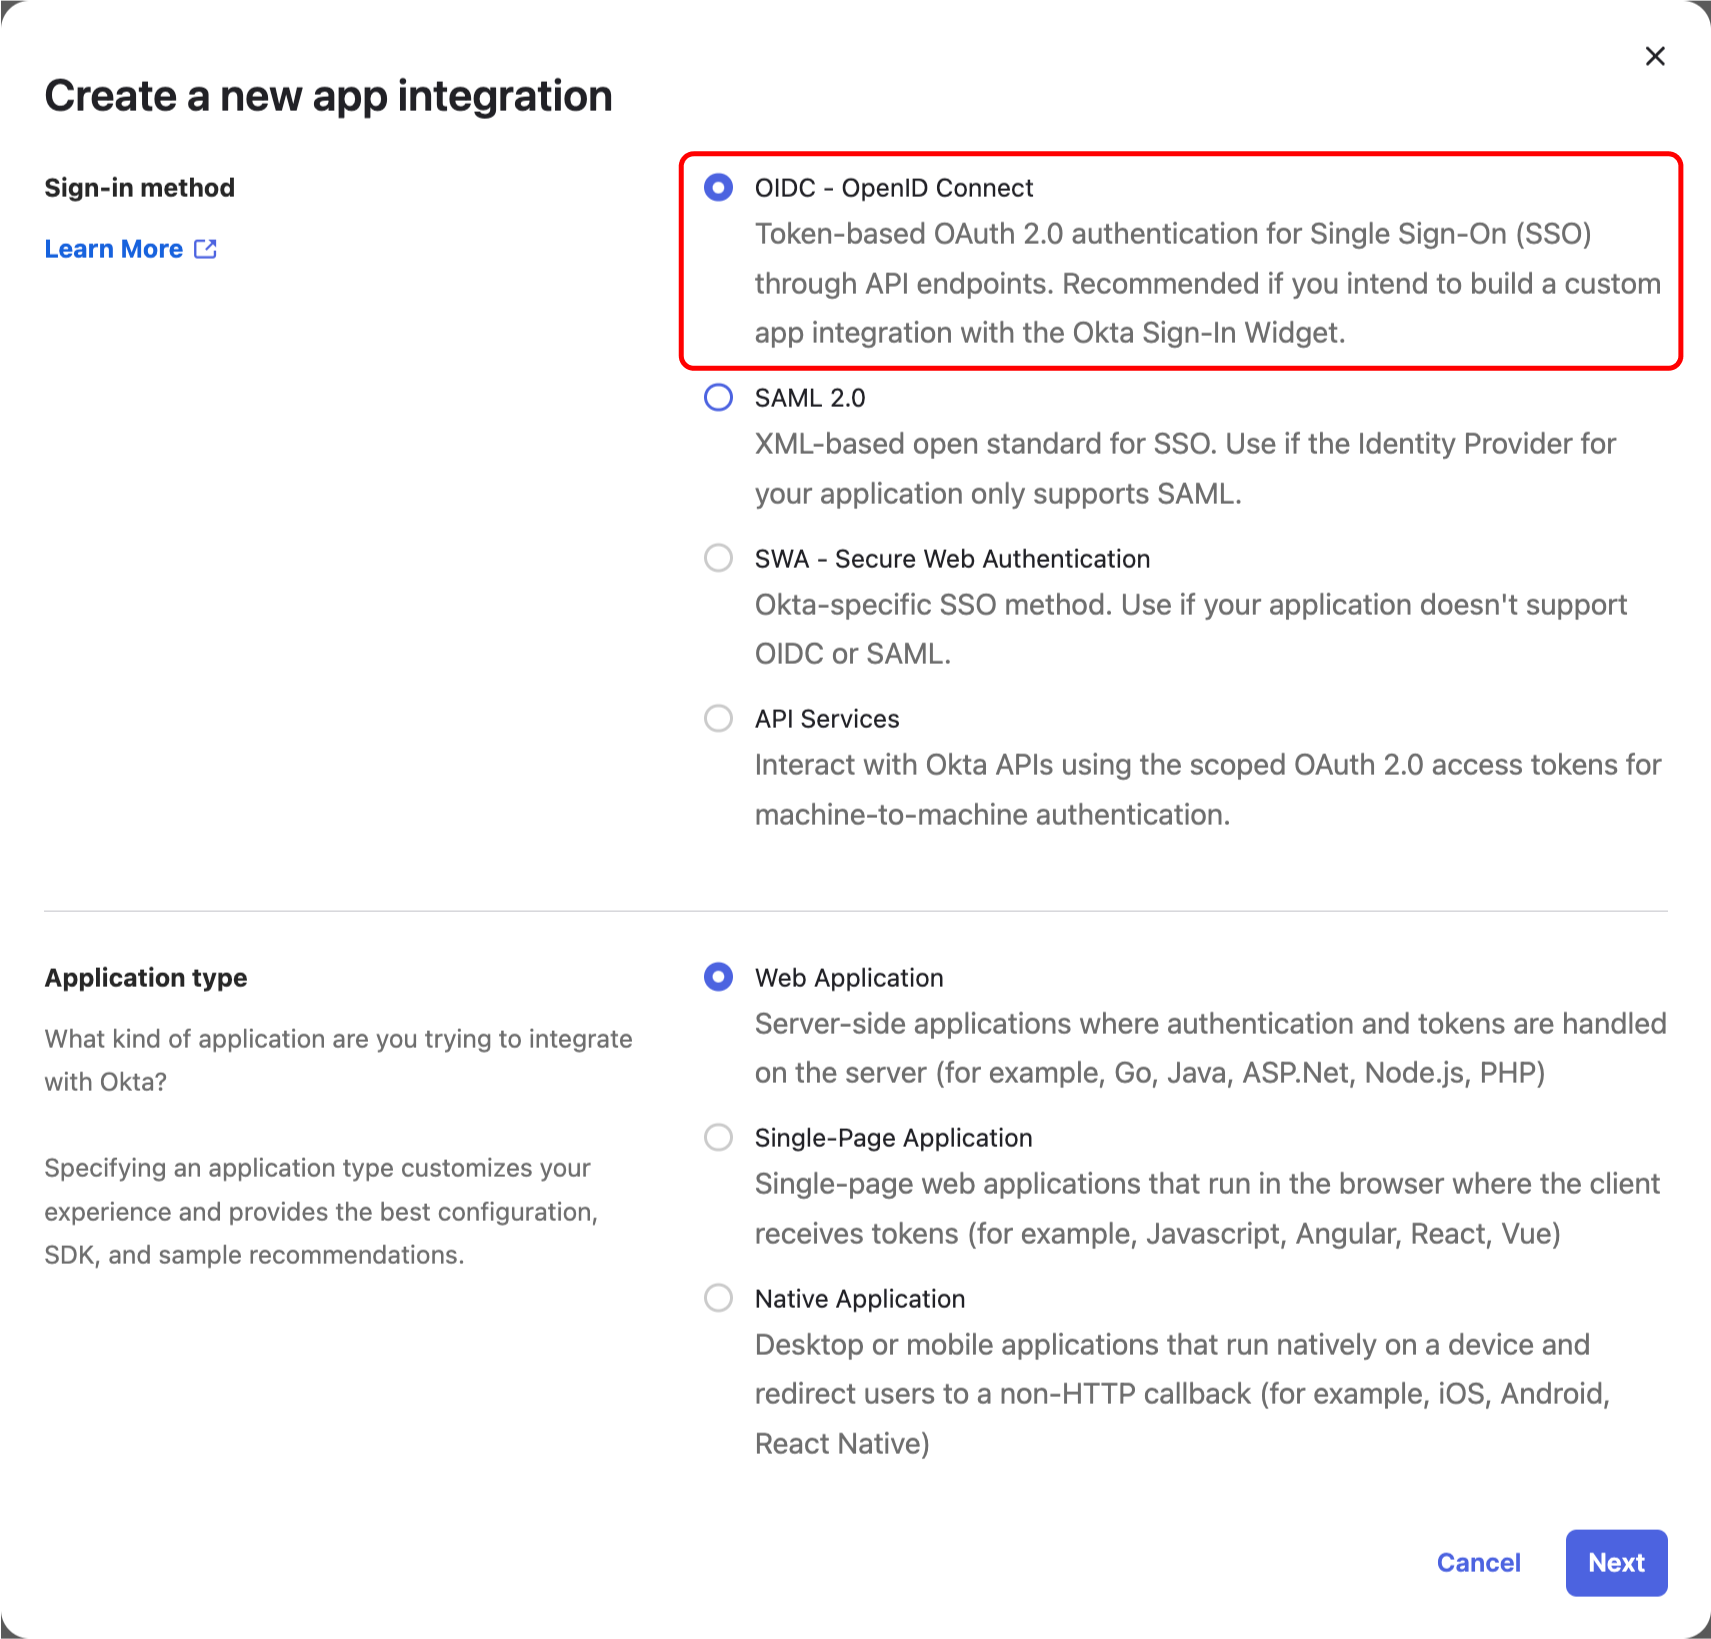Click the API Services label
Image resolution: width=1711 pixels, height=1639 pixels.
(x=827, y=718)
